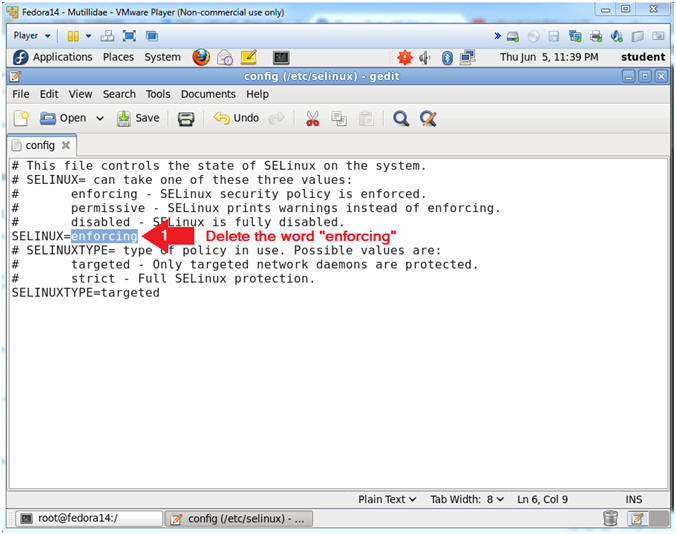Click the red alert notification icon
The height and width of the screenshot is (534, 676).
[x=404, y=57]
